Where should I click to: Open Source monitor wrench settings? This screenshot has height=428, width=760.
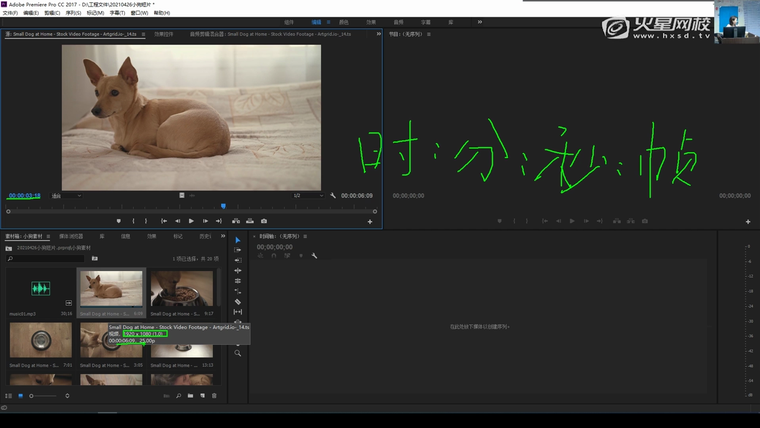pos(333,196)
